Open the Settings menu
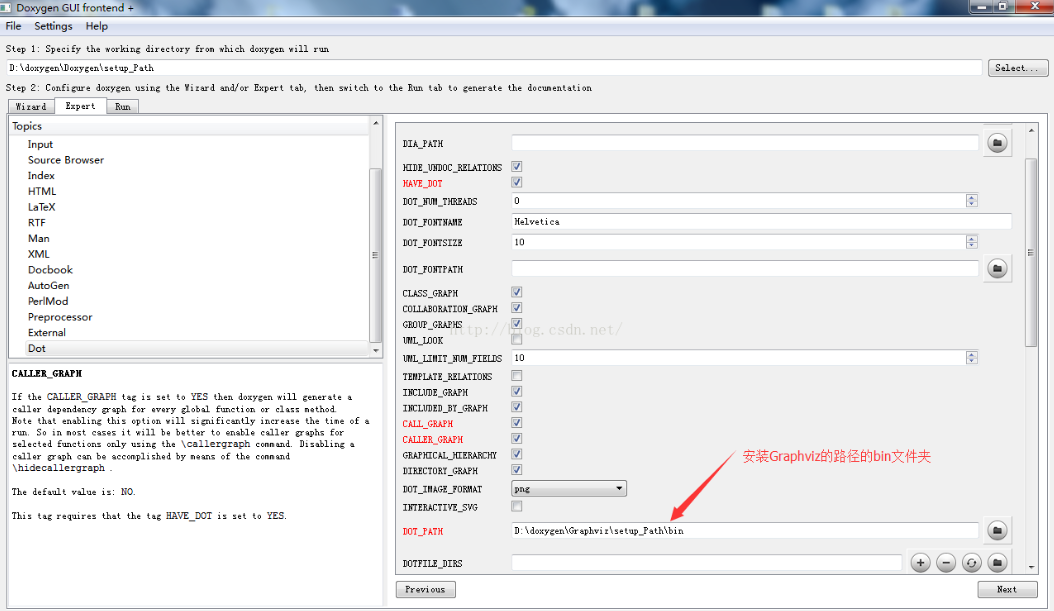The width and height of the screenshot is (1054, 611). 53,26
